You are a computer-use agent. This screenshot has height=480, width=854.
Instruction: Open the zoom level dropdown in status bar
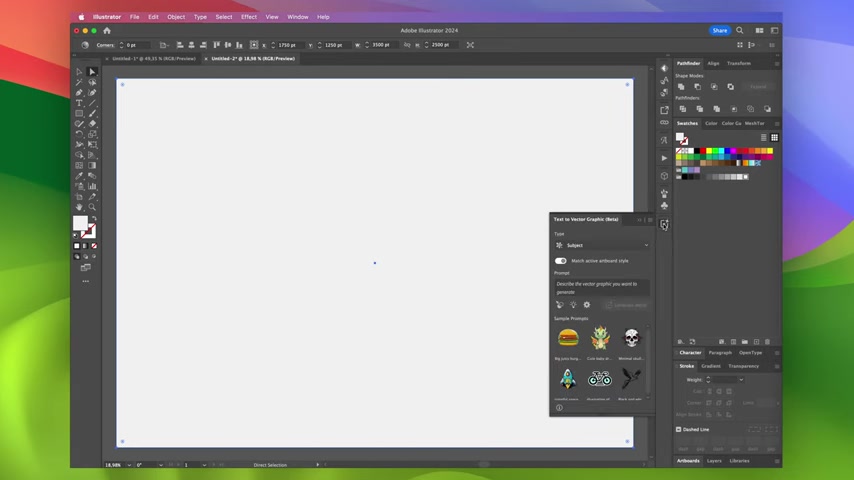point(129,465)
